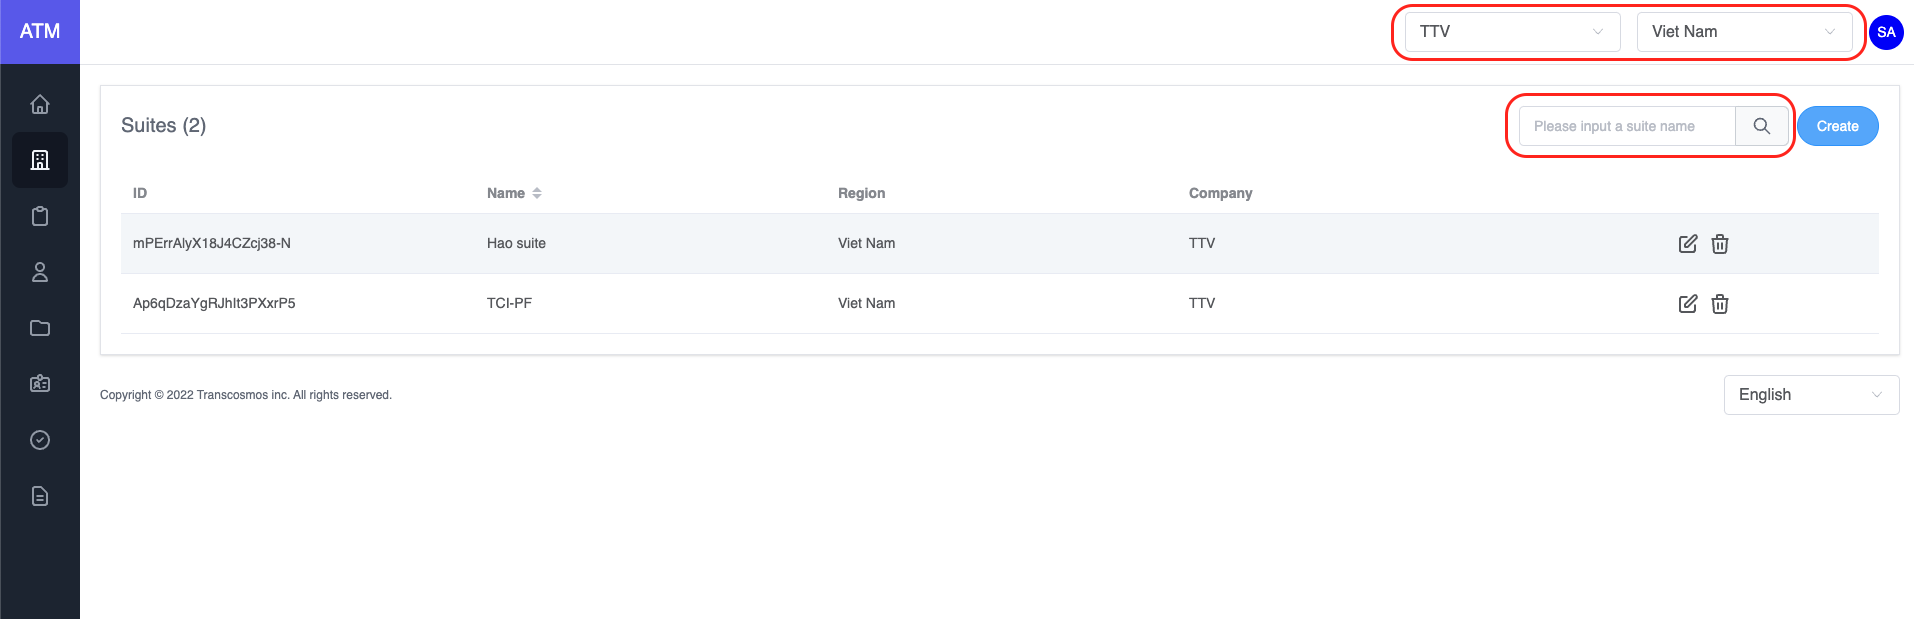Edit the TCI-PF suite
Viewport: 1914px width, 619px height.
coord(1688,304)
